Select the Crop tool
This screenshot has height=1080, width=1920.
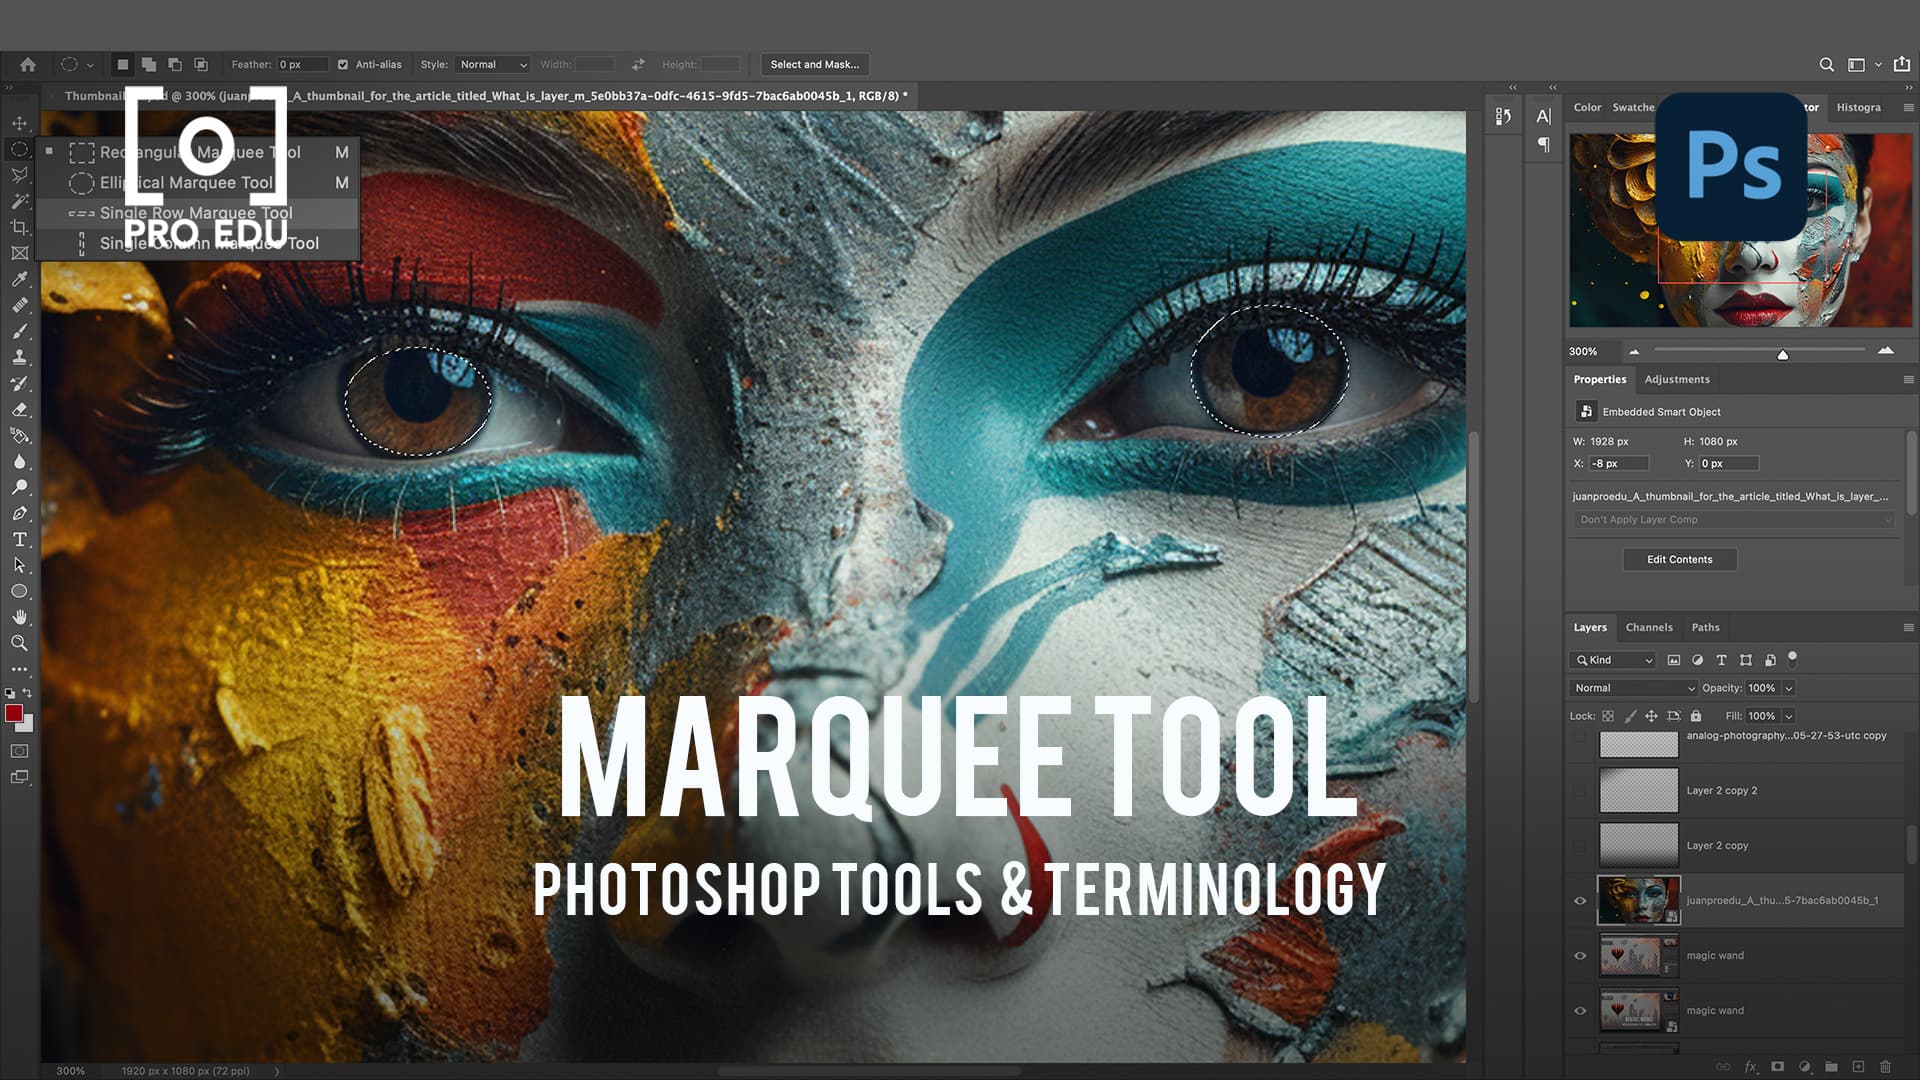20,227
